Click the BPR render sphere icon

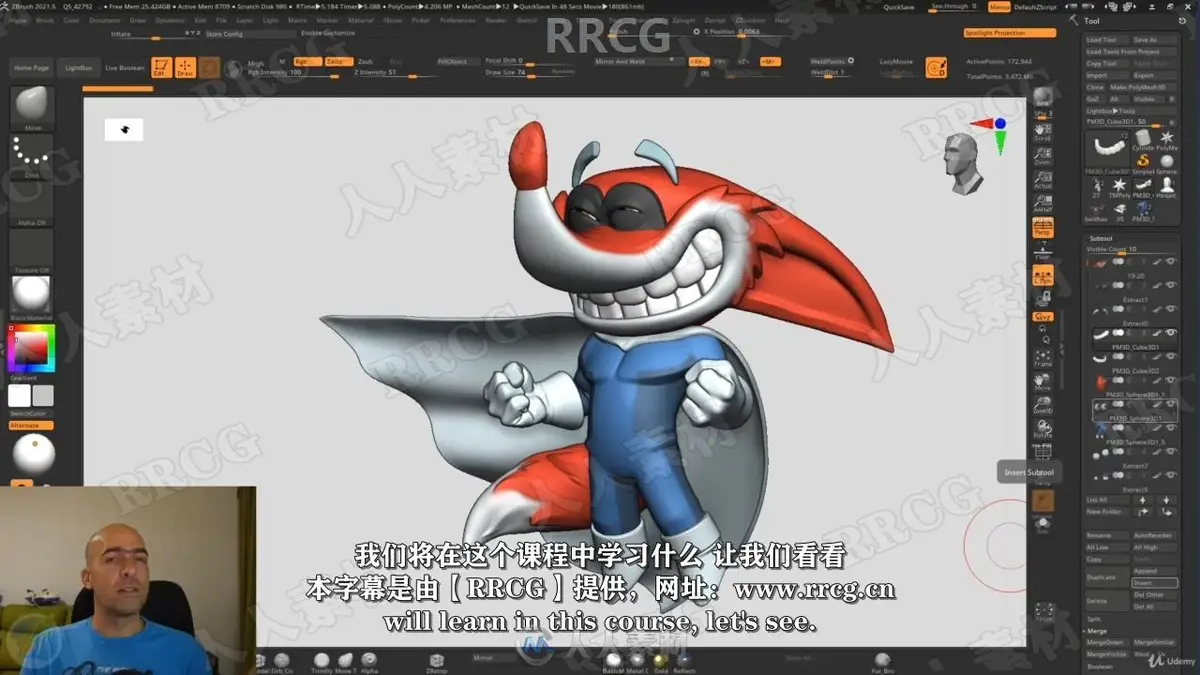coord(1043,97)
